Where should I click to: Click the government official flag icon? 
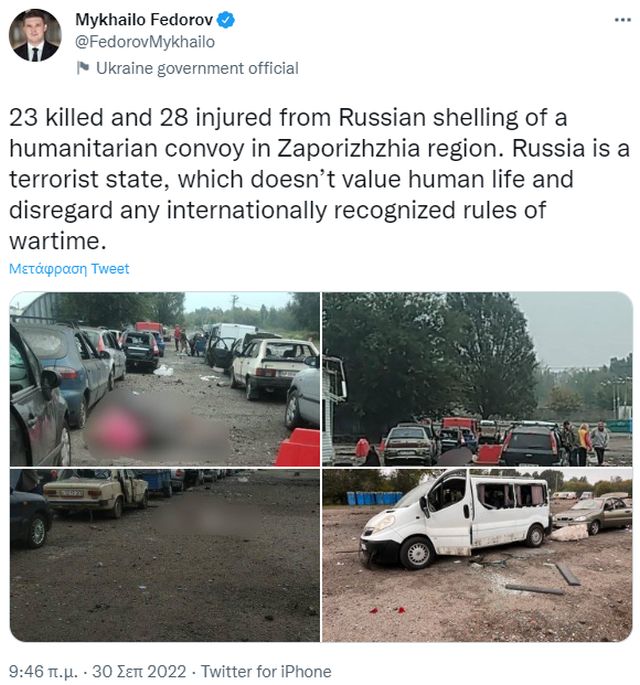point(83,68)
